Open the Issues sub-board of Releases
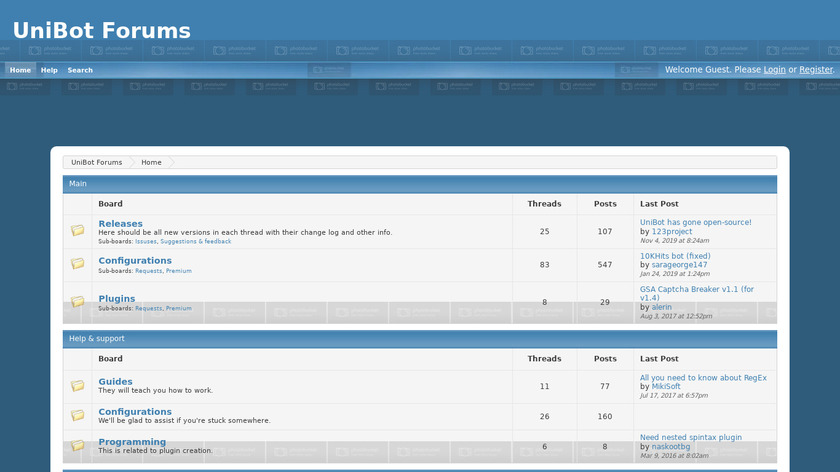The image size is (840, 472). tap(146, 242)
